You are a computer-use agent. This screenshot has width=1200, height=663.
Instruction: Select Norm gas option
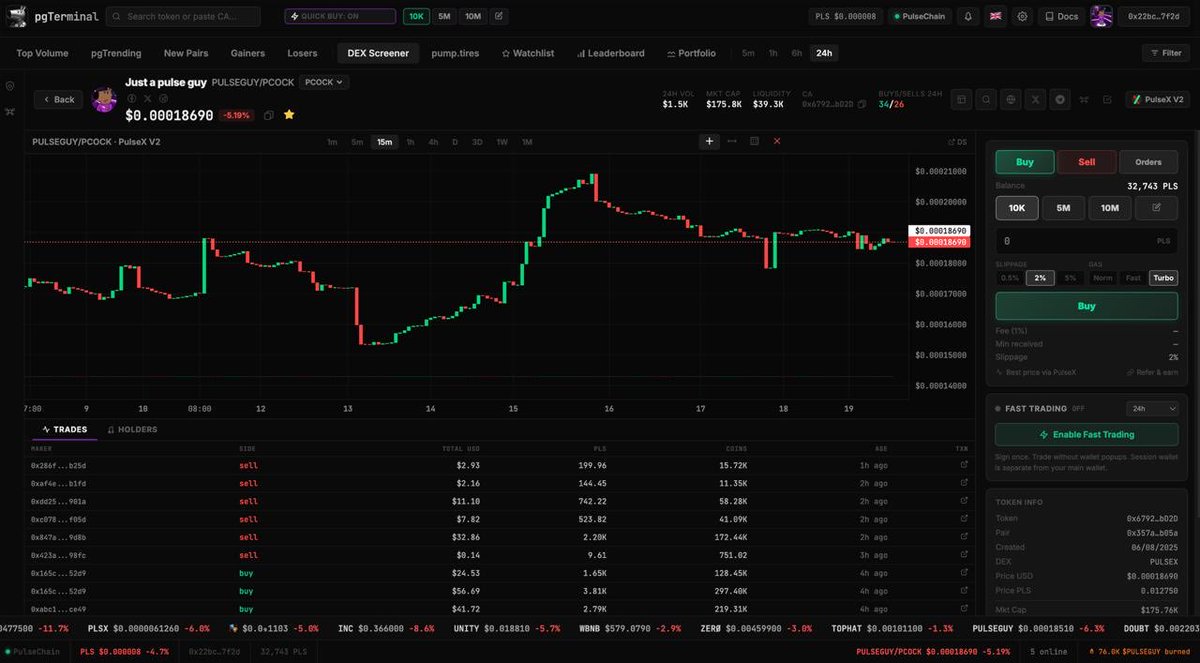click(1103, 278)
